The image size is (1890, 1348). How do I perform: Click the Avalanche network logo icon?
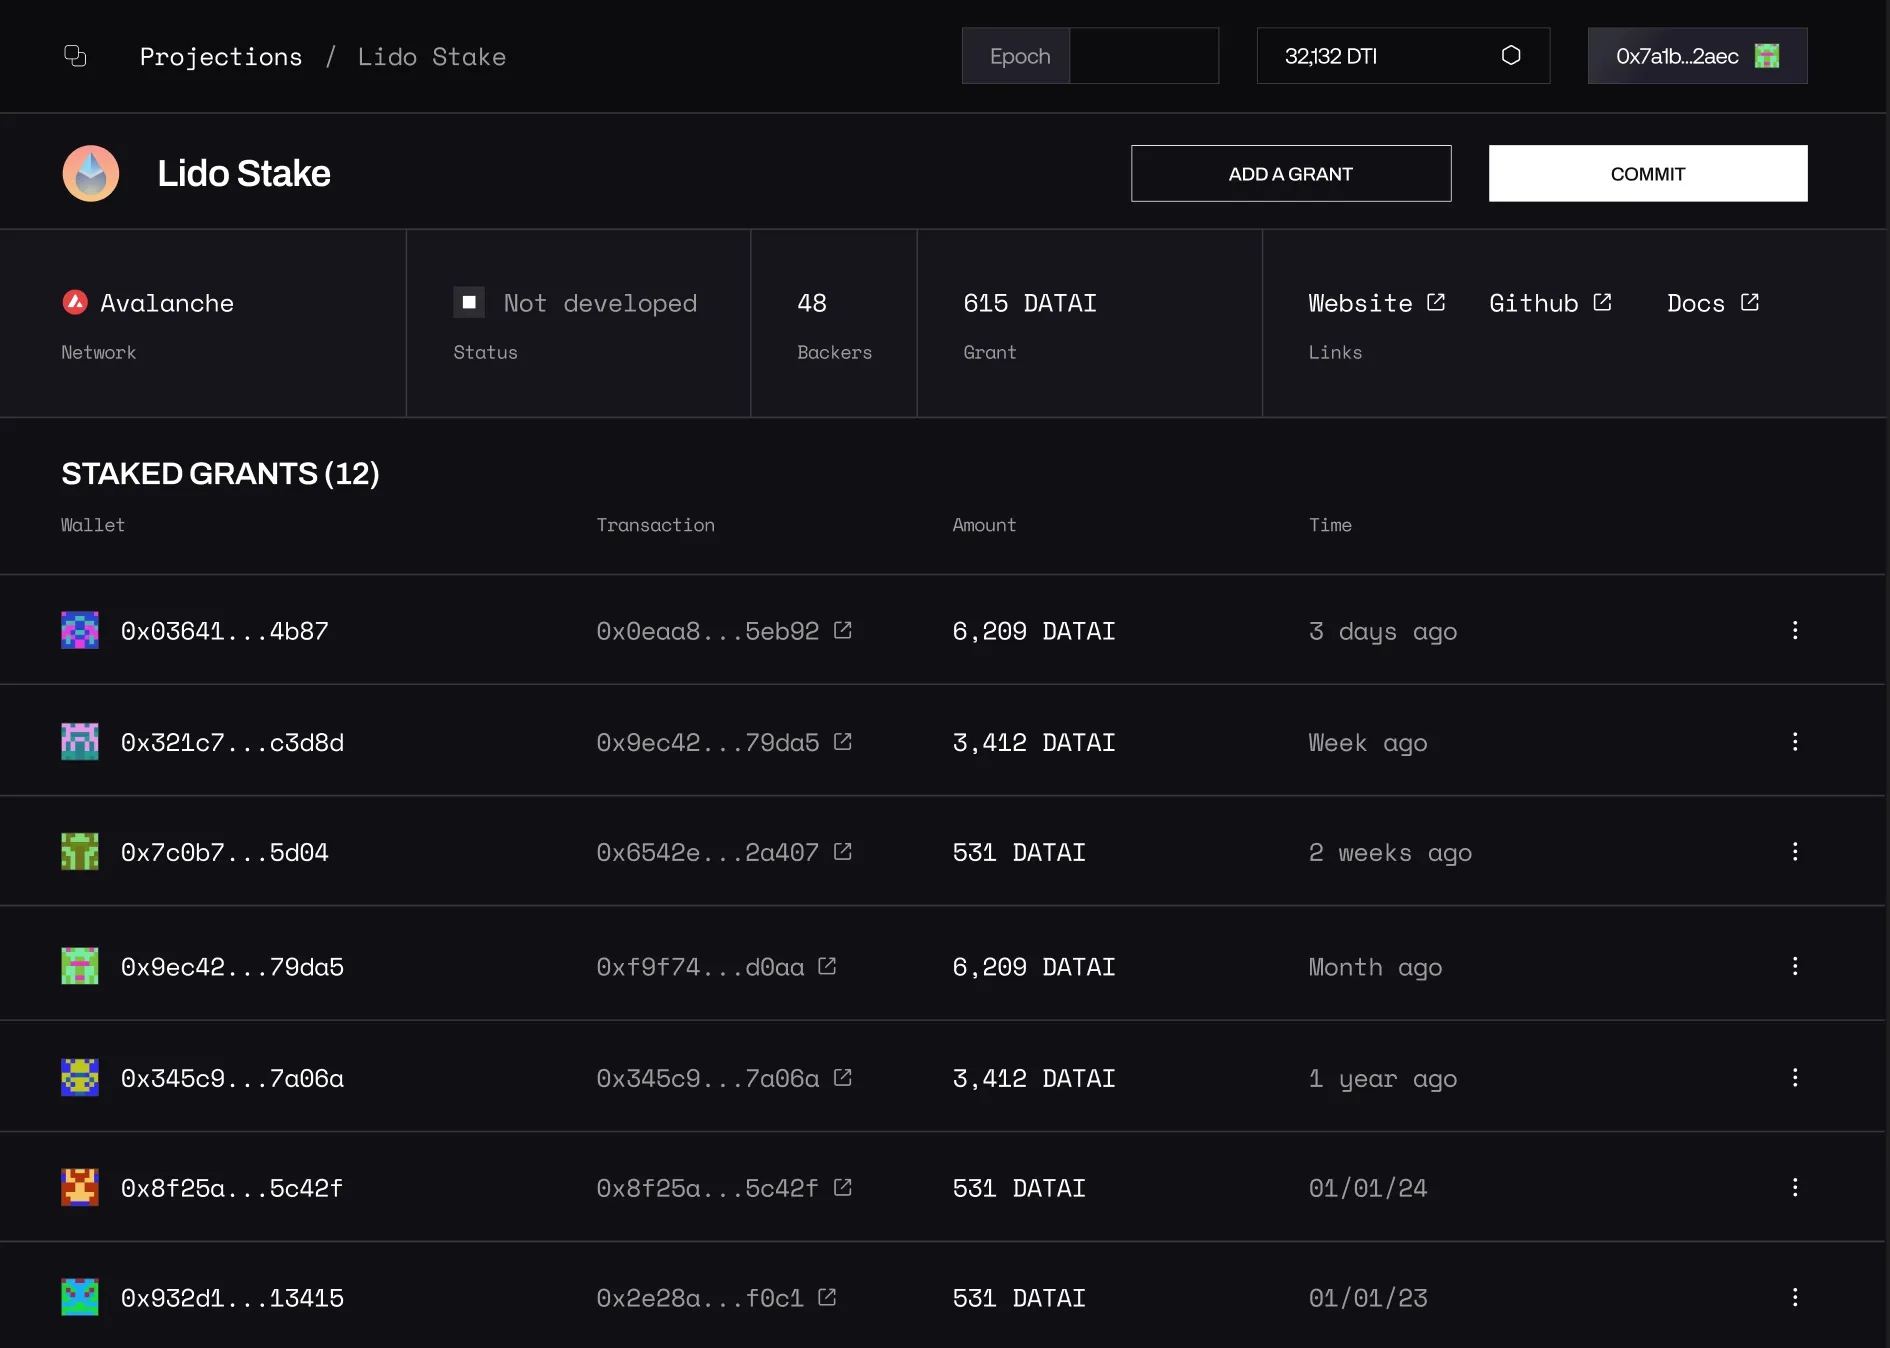click(x=75, y=302)
